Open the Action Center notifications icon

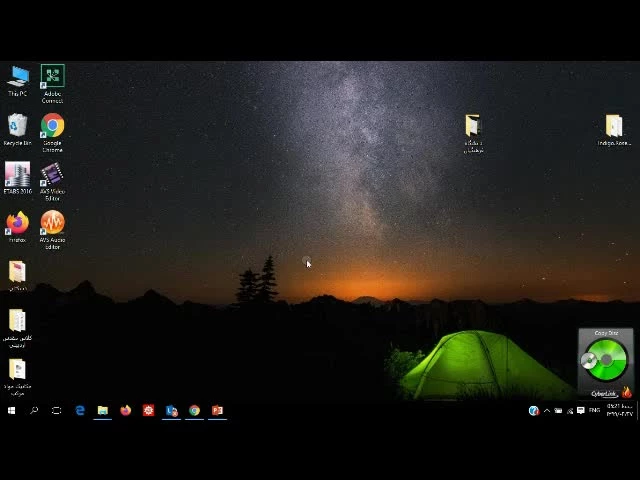(581, 410)
